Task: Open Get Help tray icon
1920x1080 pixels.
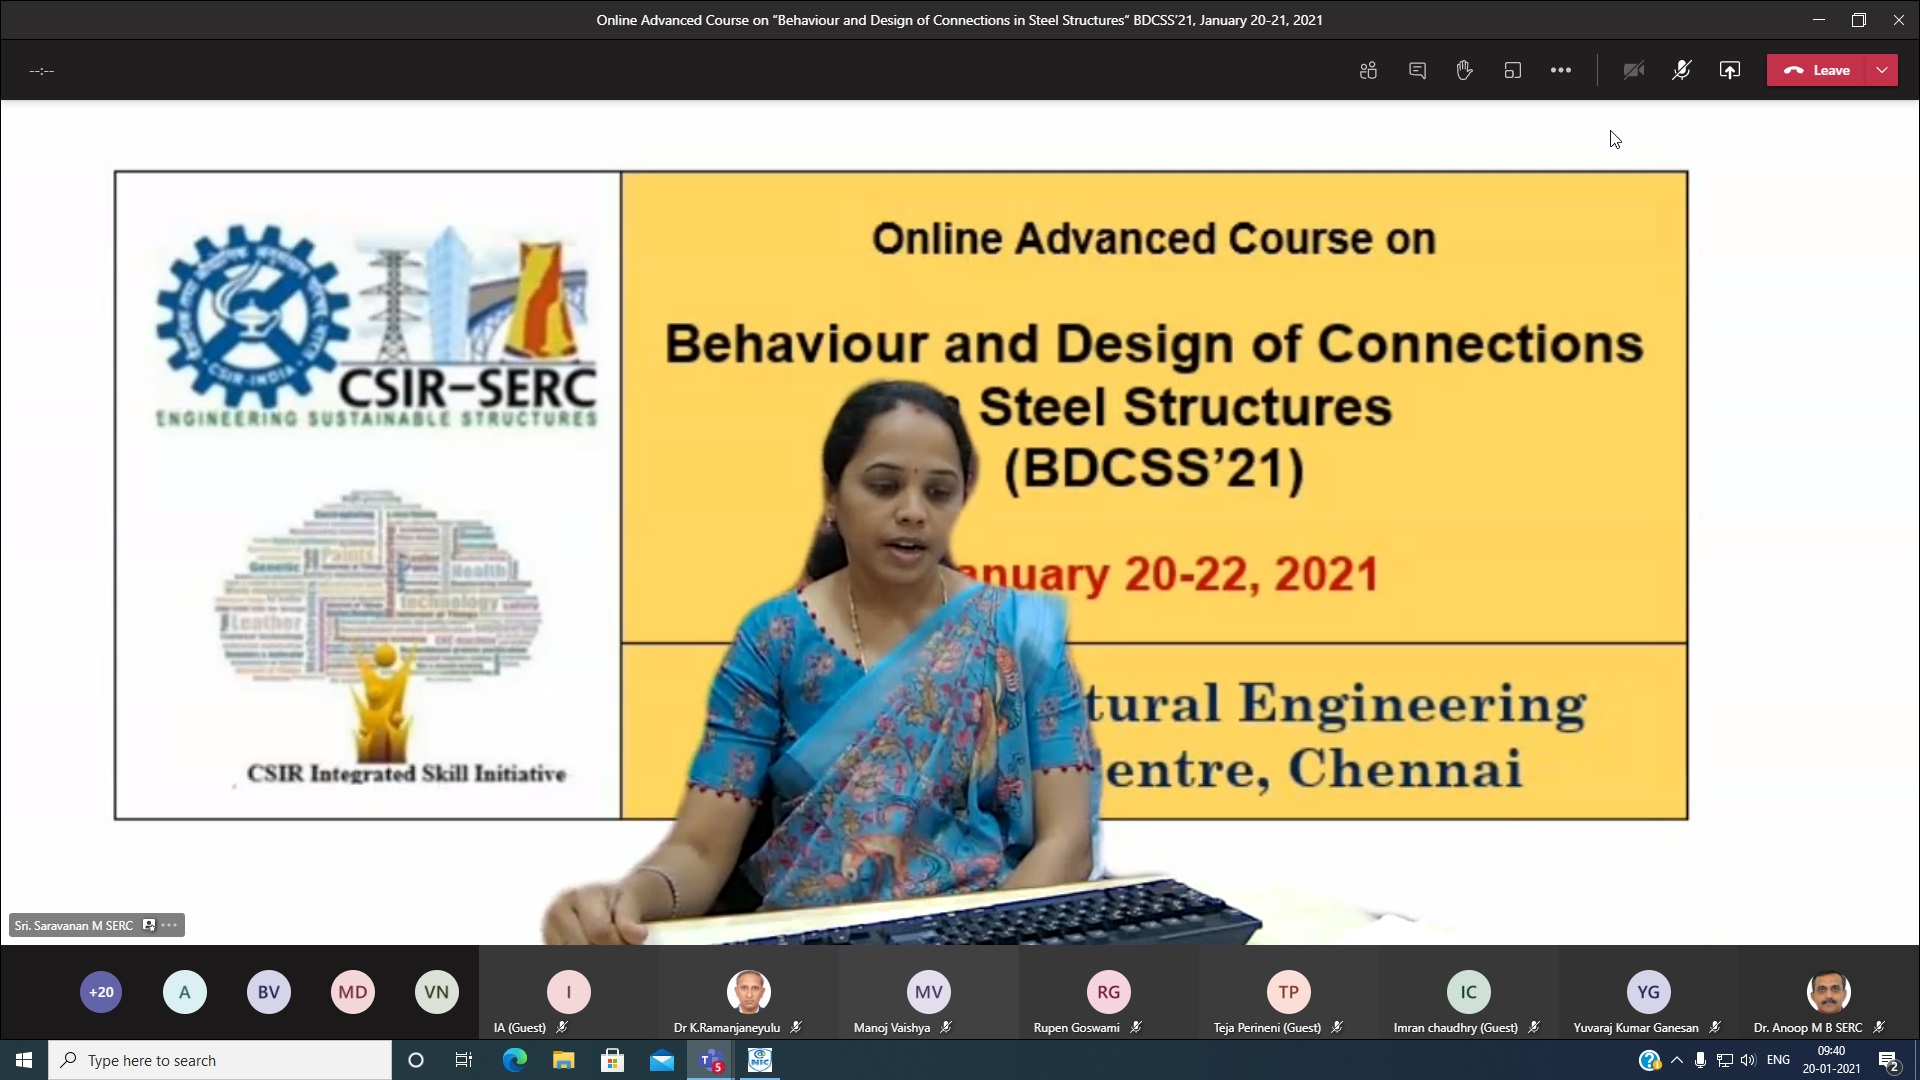Action: tap(1649, 1060)
